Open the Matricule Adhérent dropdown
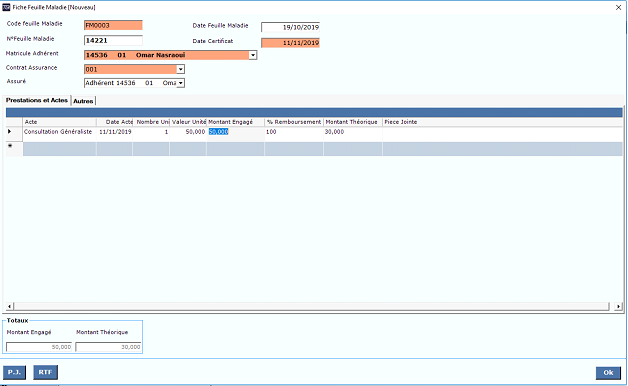Image resolution: width=628 pixels, height=386 pixels. (x=253, y=55)
